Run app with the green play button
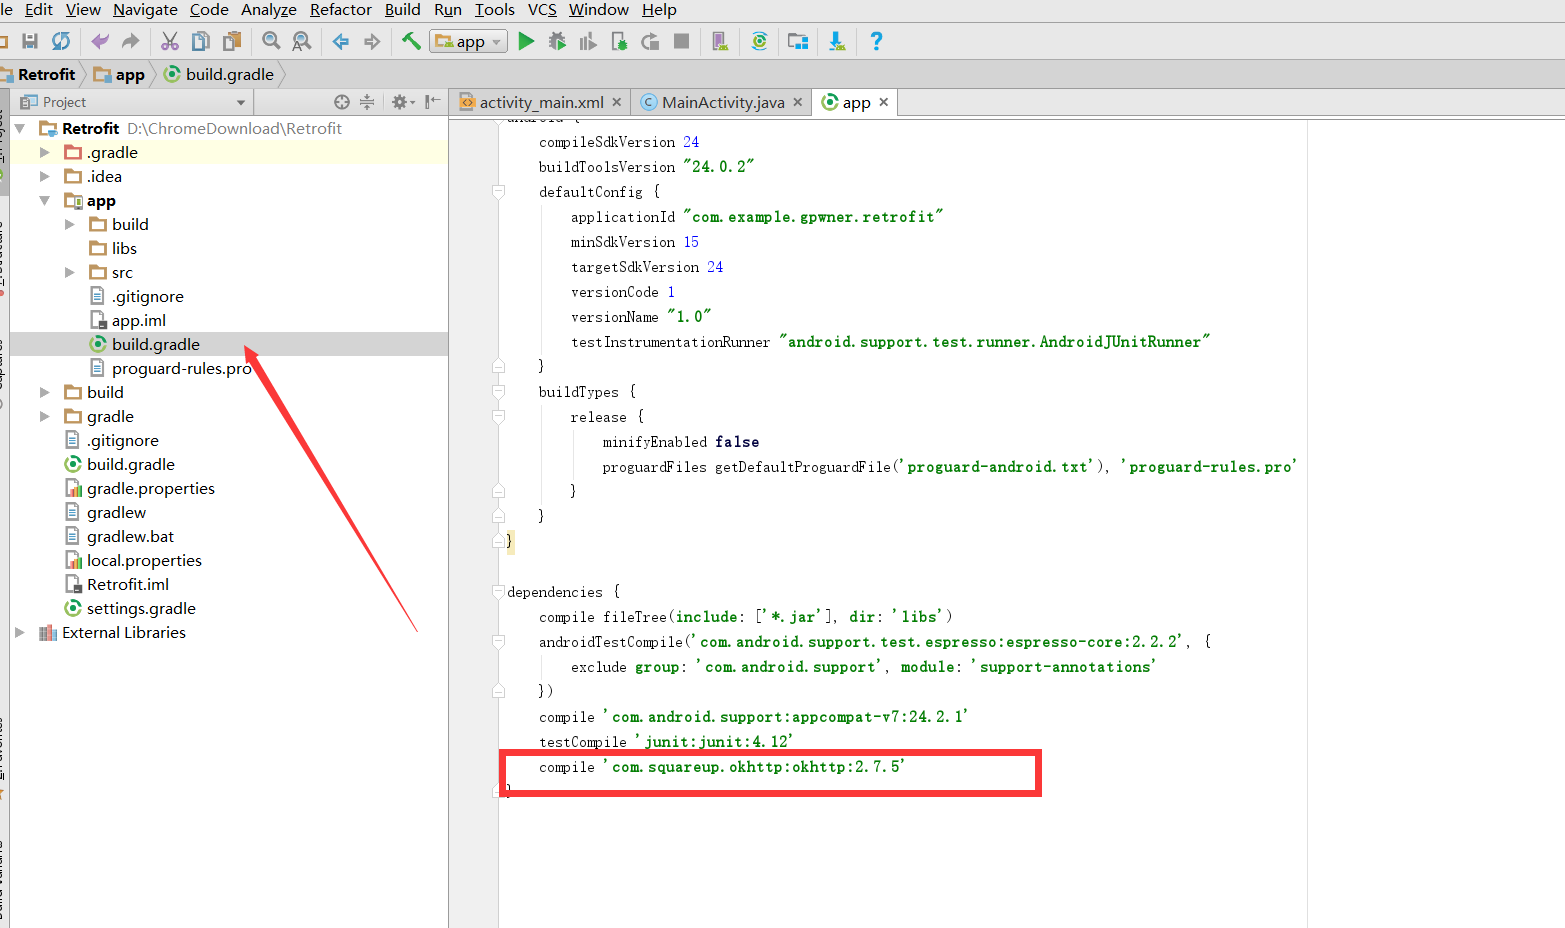Viewport: 1565px width, 928px height. tap(526, 41)
